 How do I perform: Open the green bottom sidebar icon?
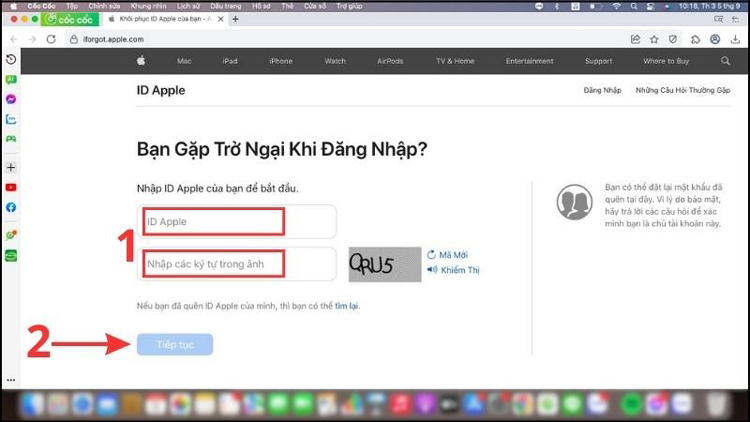11,255
